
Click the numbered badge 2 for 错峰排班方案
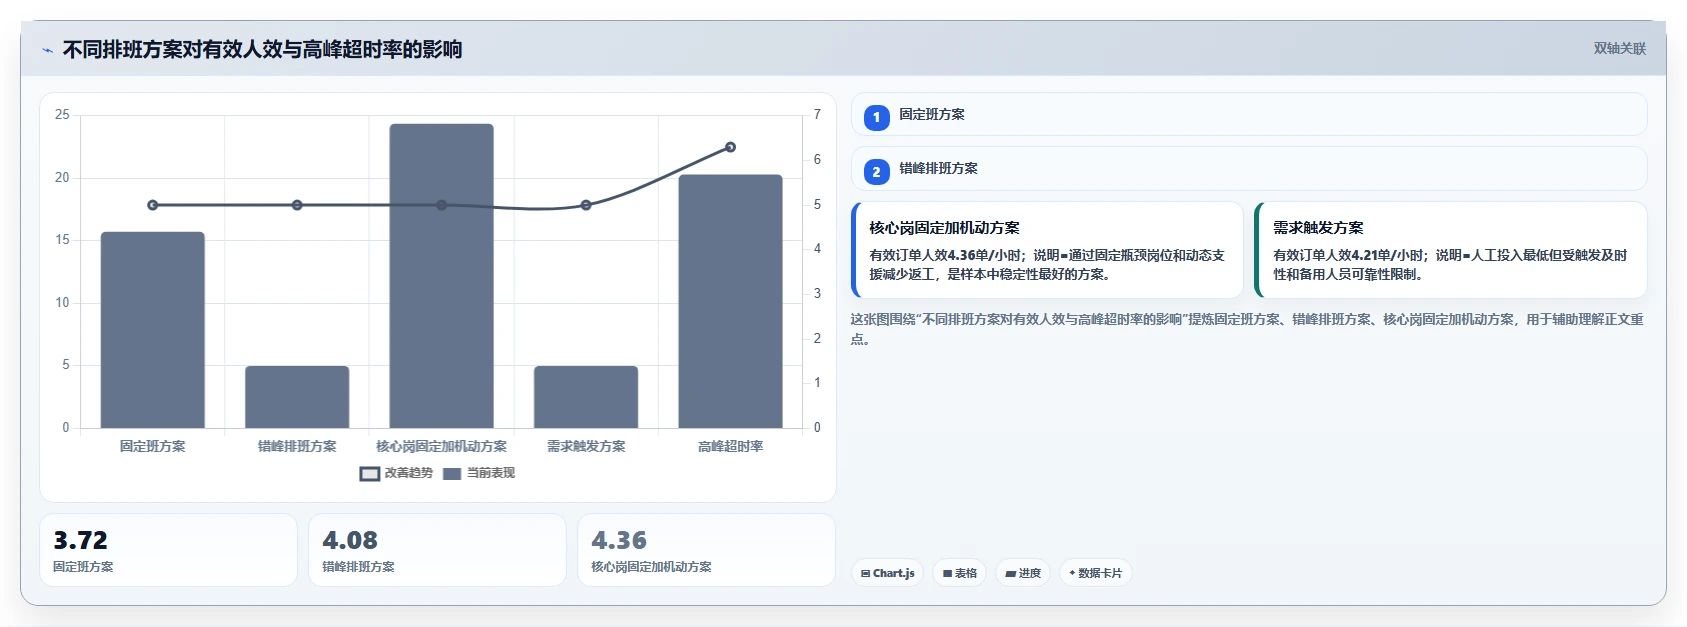pos(876,172)
